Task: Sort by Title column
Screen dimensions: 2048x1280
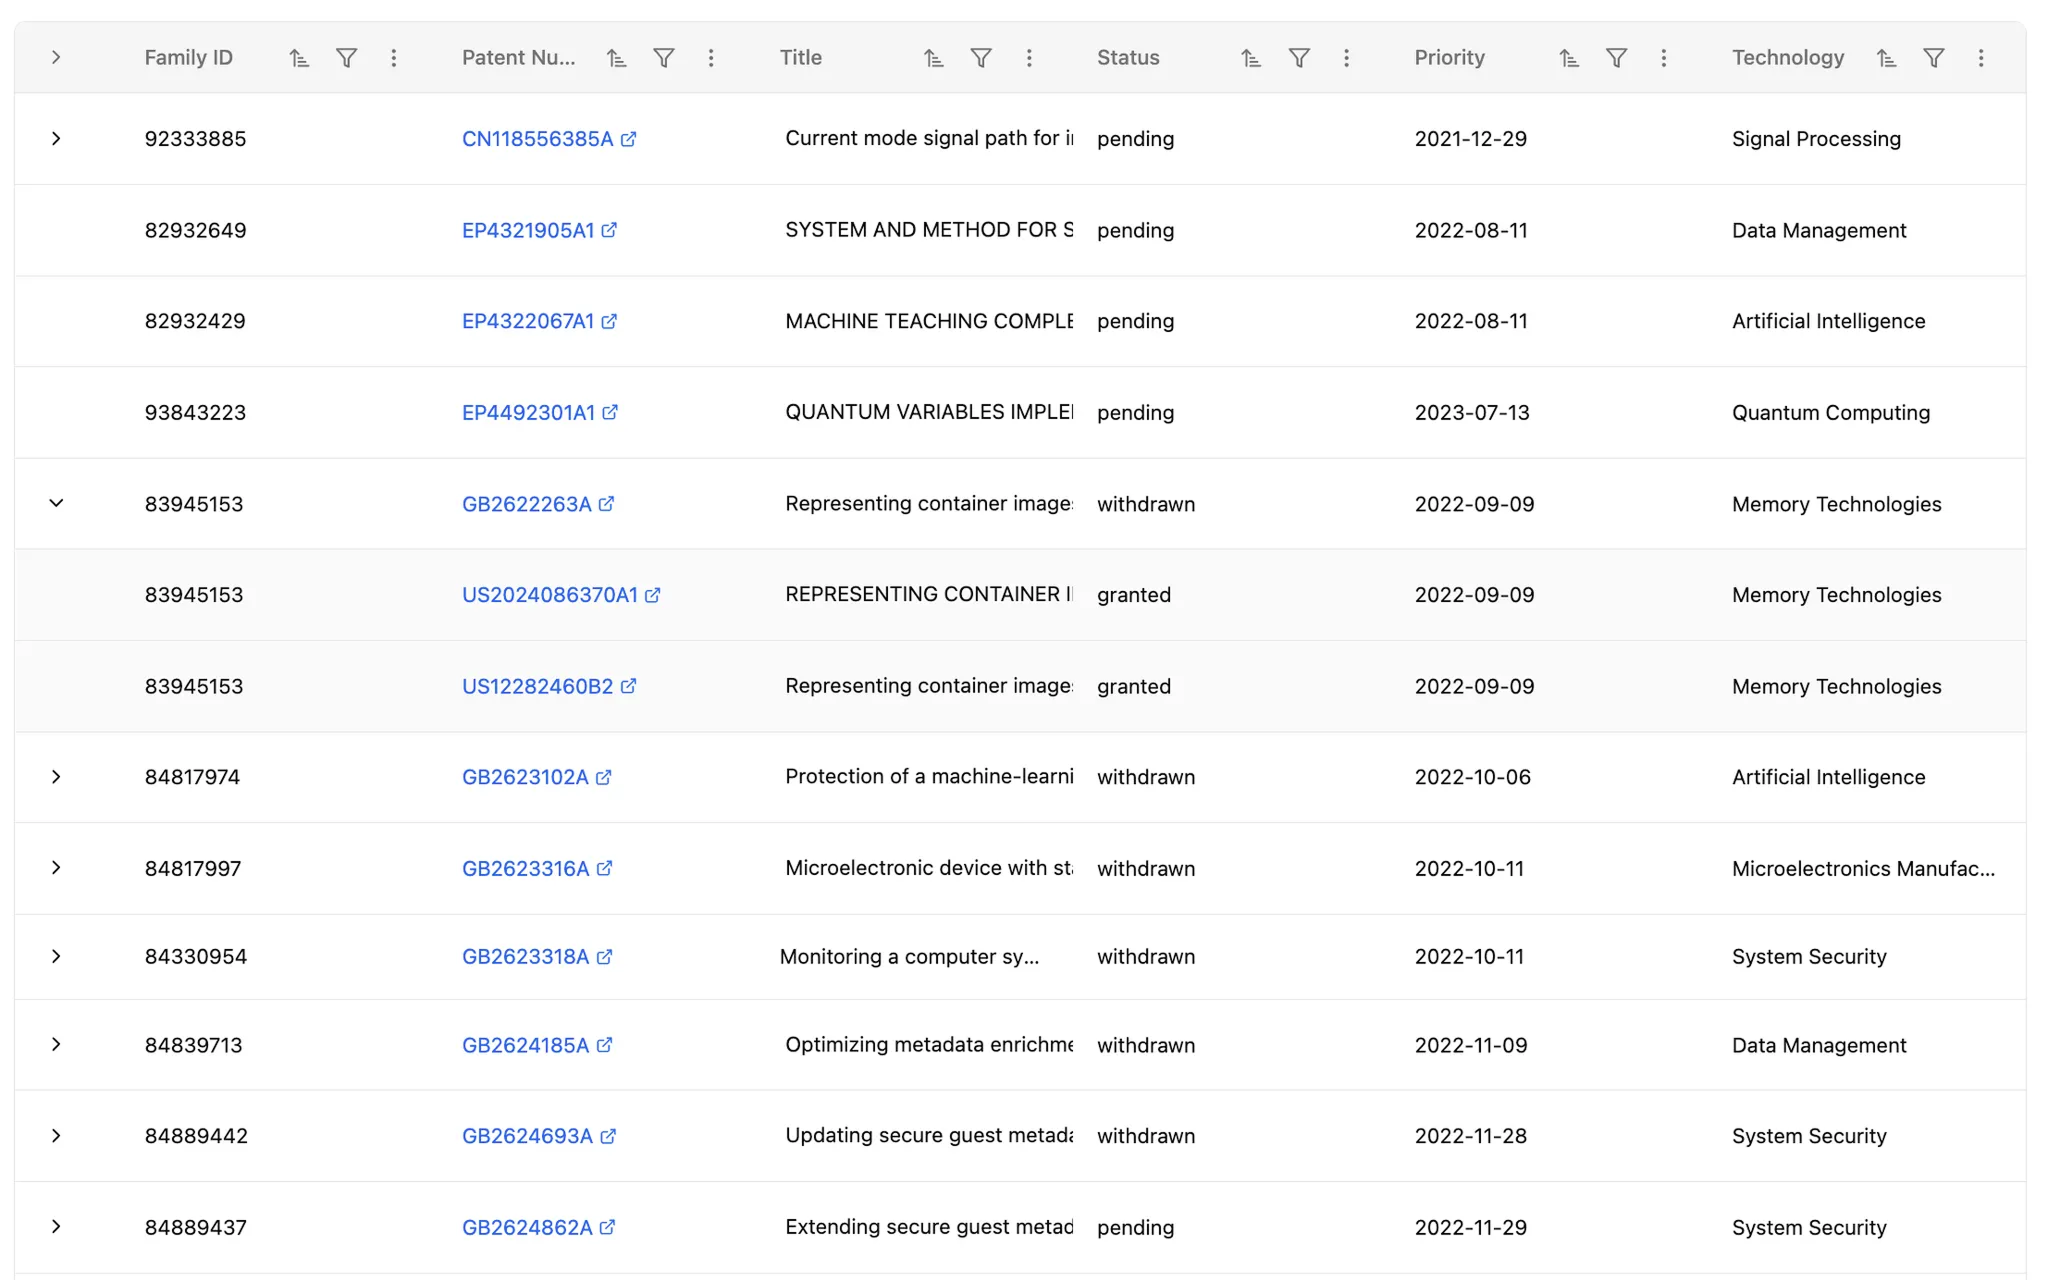Action: (x=933, y=58)
